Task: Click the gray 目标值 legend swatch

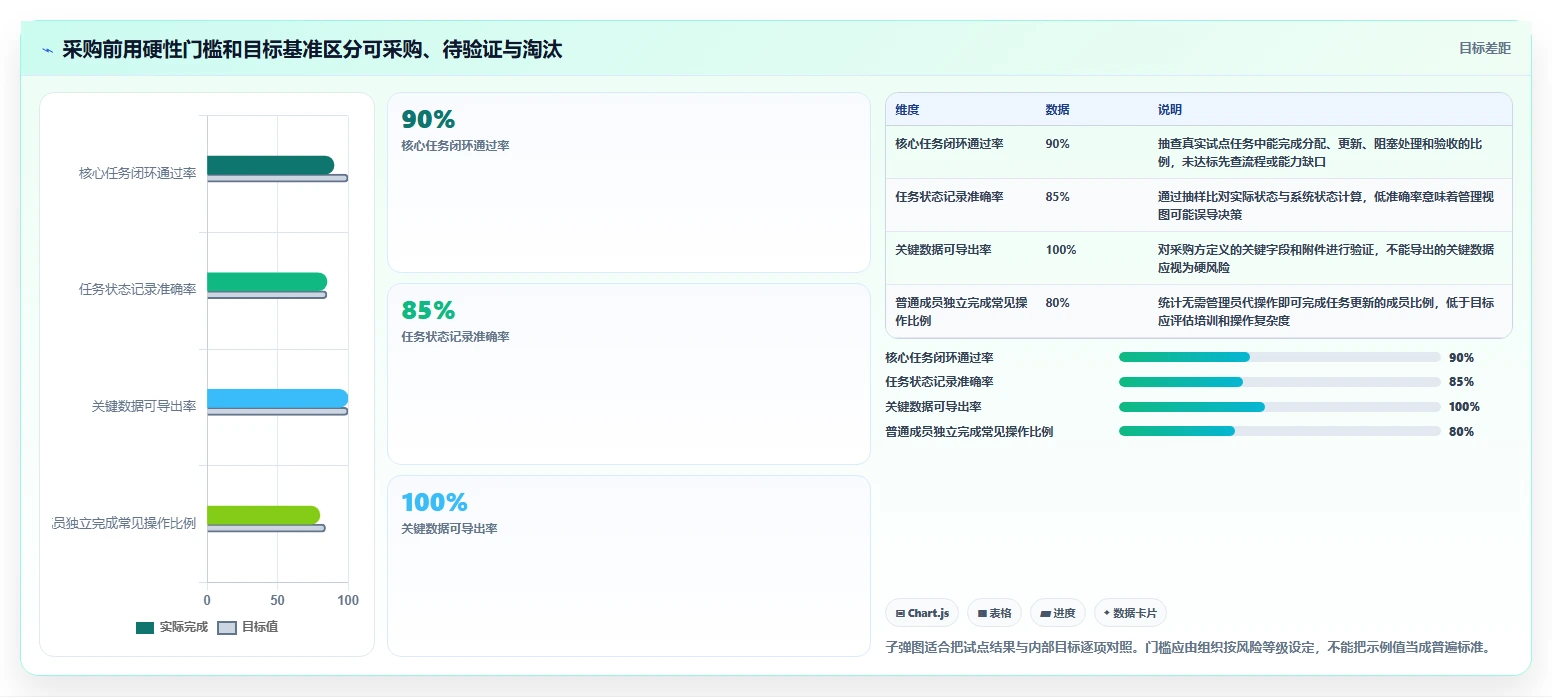Action: [227, 627]
